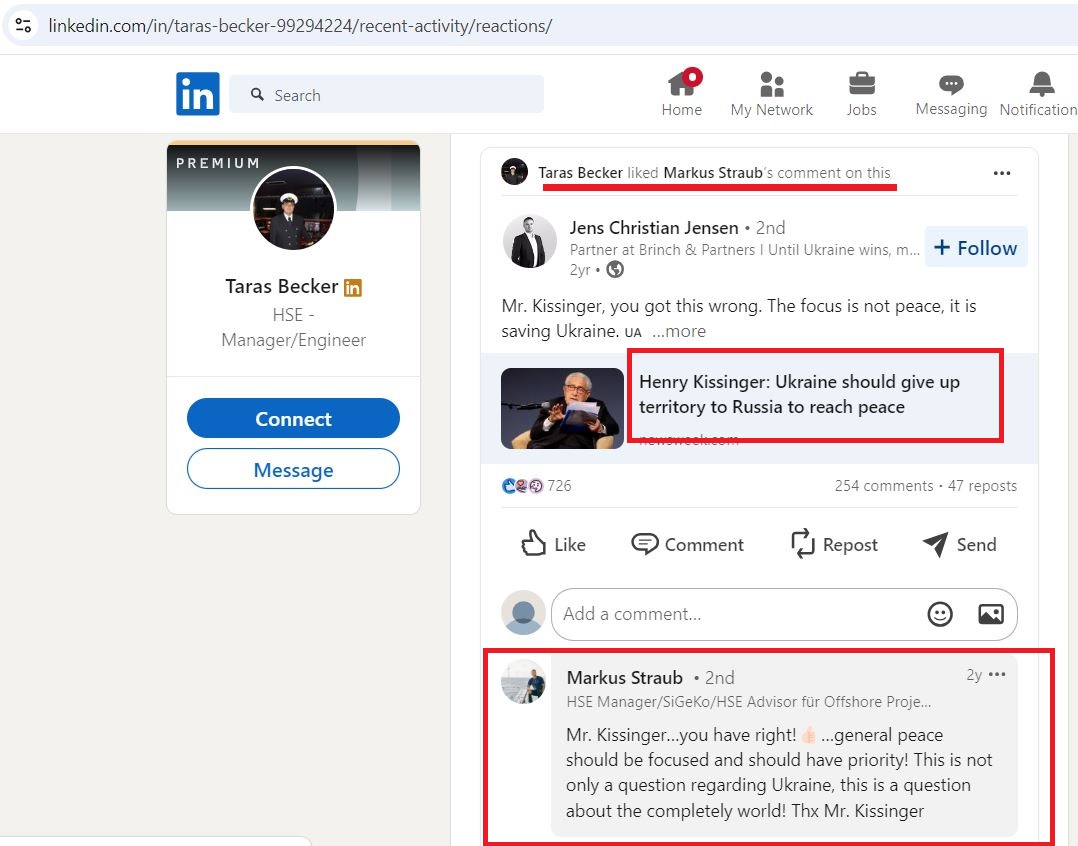This screenshot has width=1078, height=846.
Task: Click the LinkedIn logo icon
Action: pyautogui.click(x=198, y=93)
